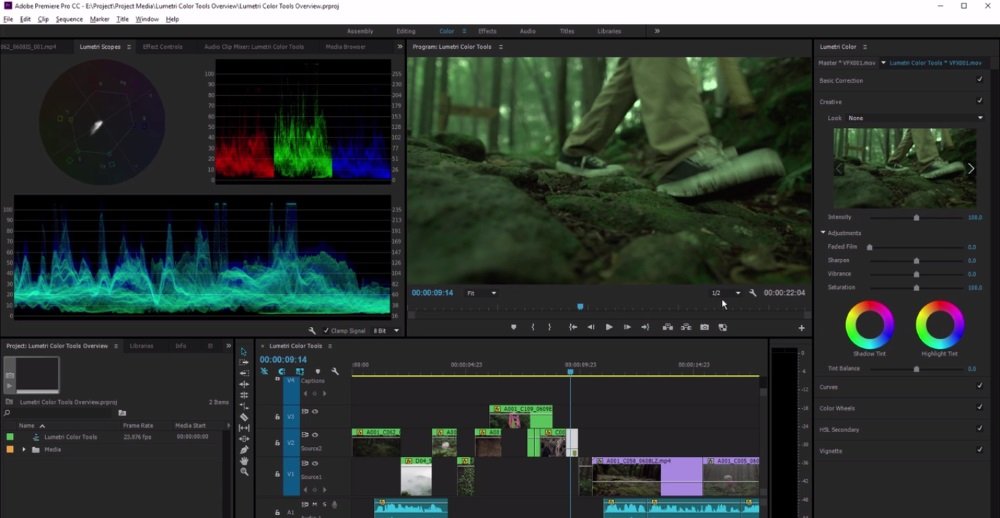Toggle snap magnet in timeline
Screen dimensions: 1000x518
click(x=281, y=371)
